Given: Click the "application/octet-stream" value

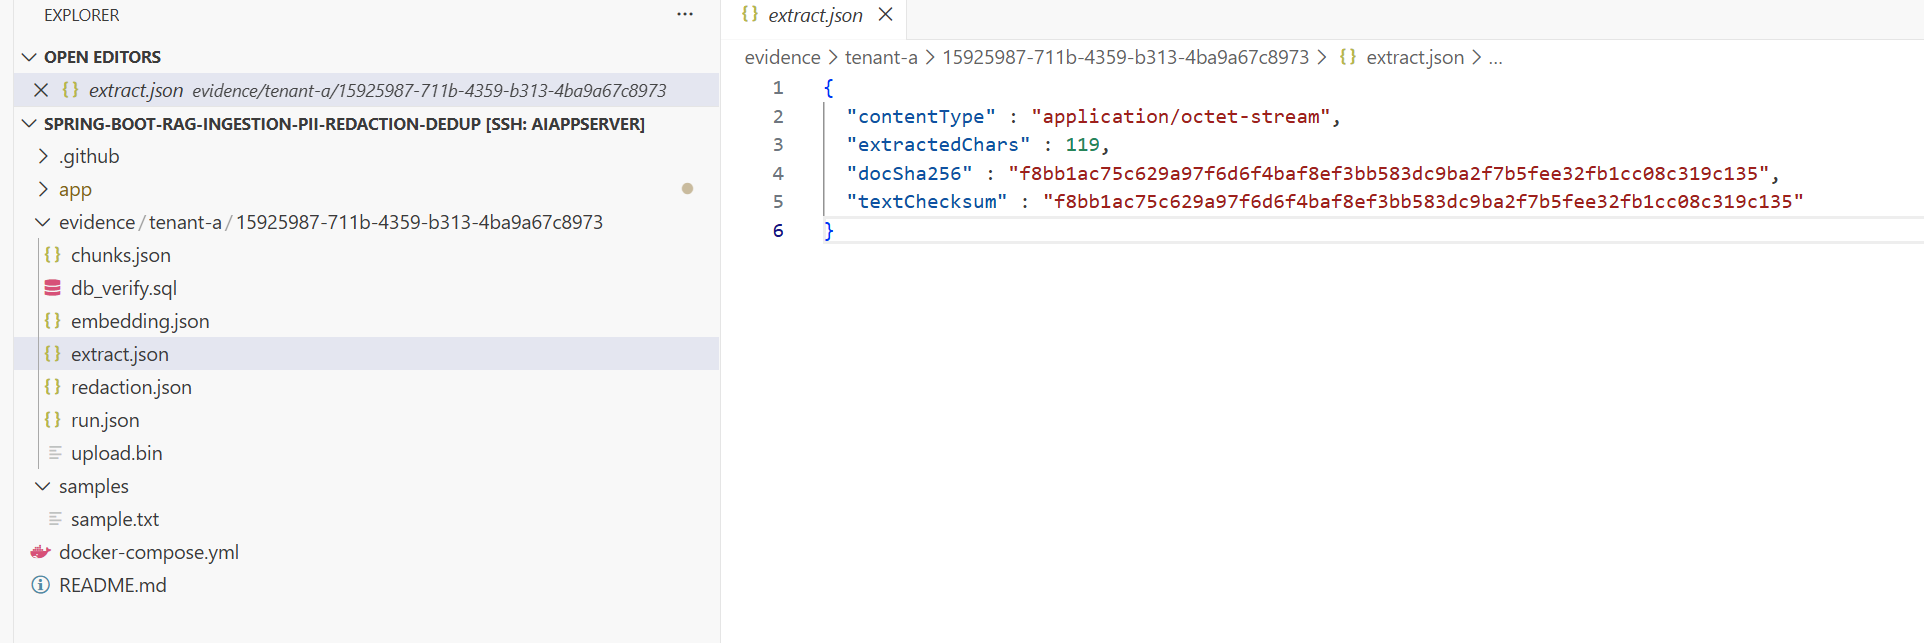Looking at the screenshot, I should [1180, 116].
